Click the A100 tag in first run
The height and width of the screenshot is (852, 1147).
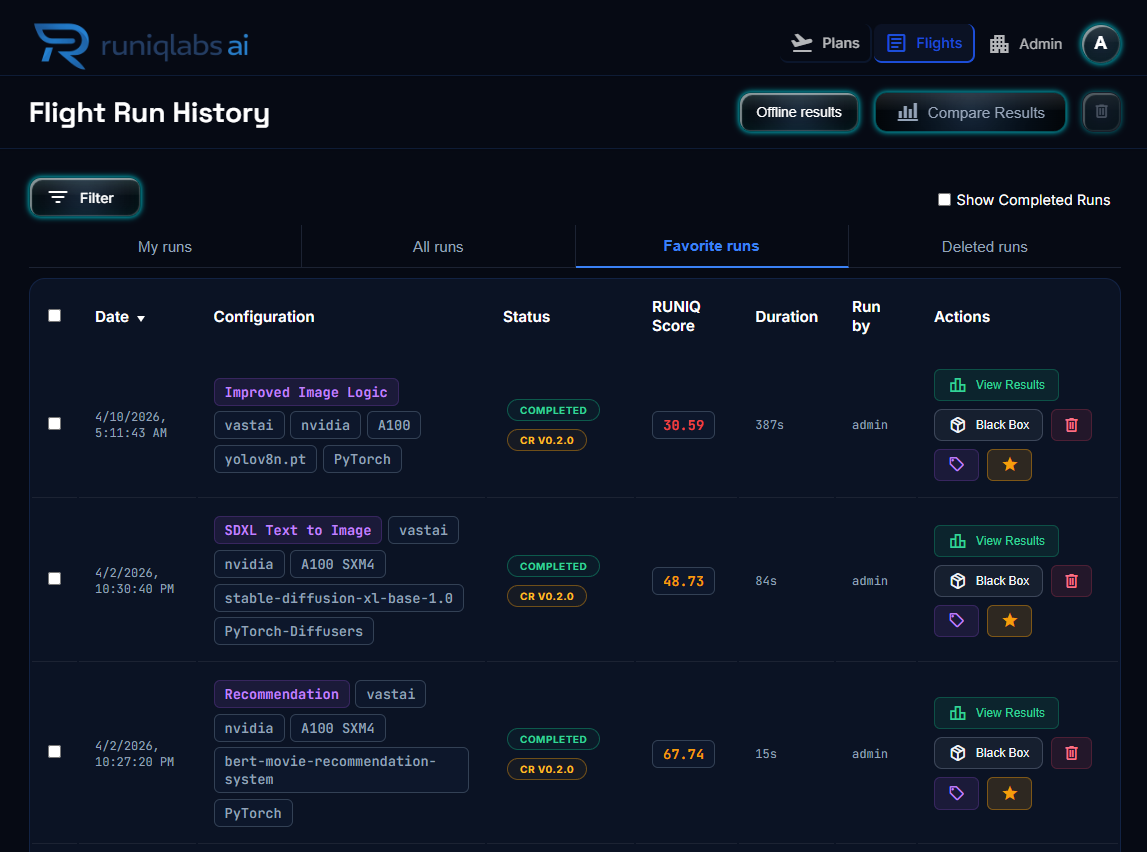[394, 425]
